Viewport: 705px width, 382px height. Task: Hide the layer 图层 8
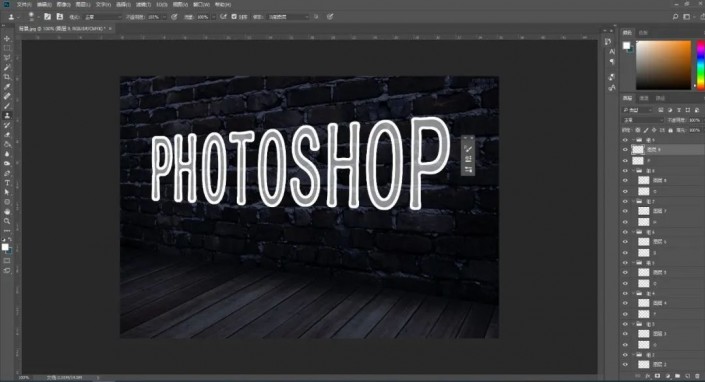[x=625, y=180]
